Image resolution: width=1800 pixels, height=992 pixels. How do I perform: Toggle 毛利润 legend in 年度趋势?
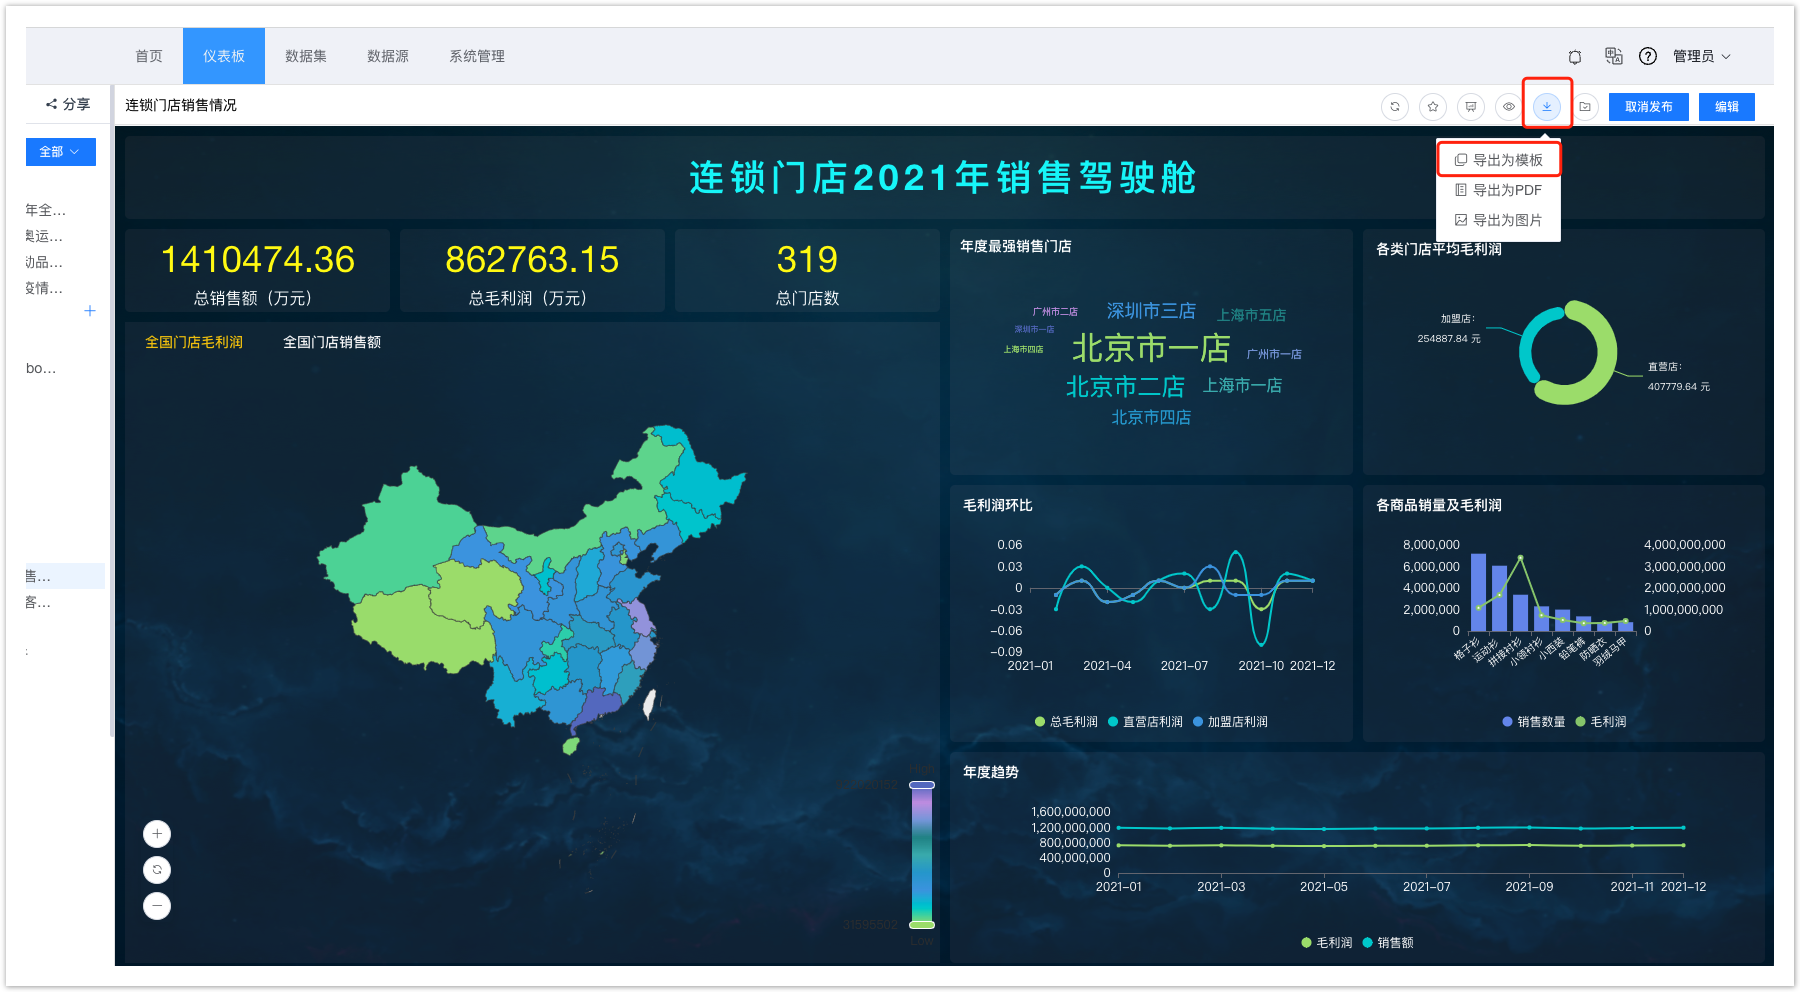point(1327,943)
